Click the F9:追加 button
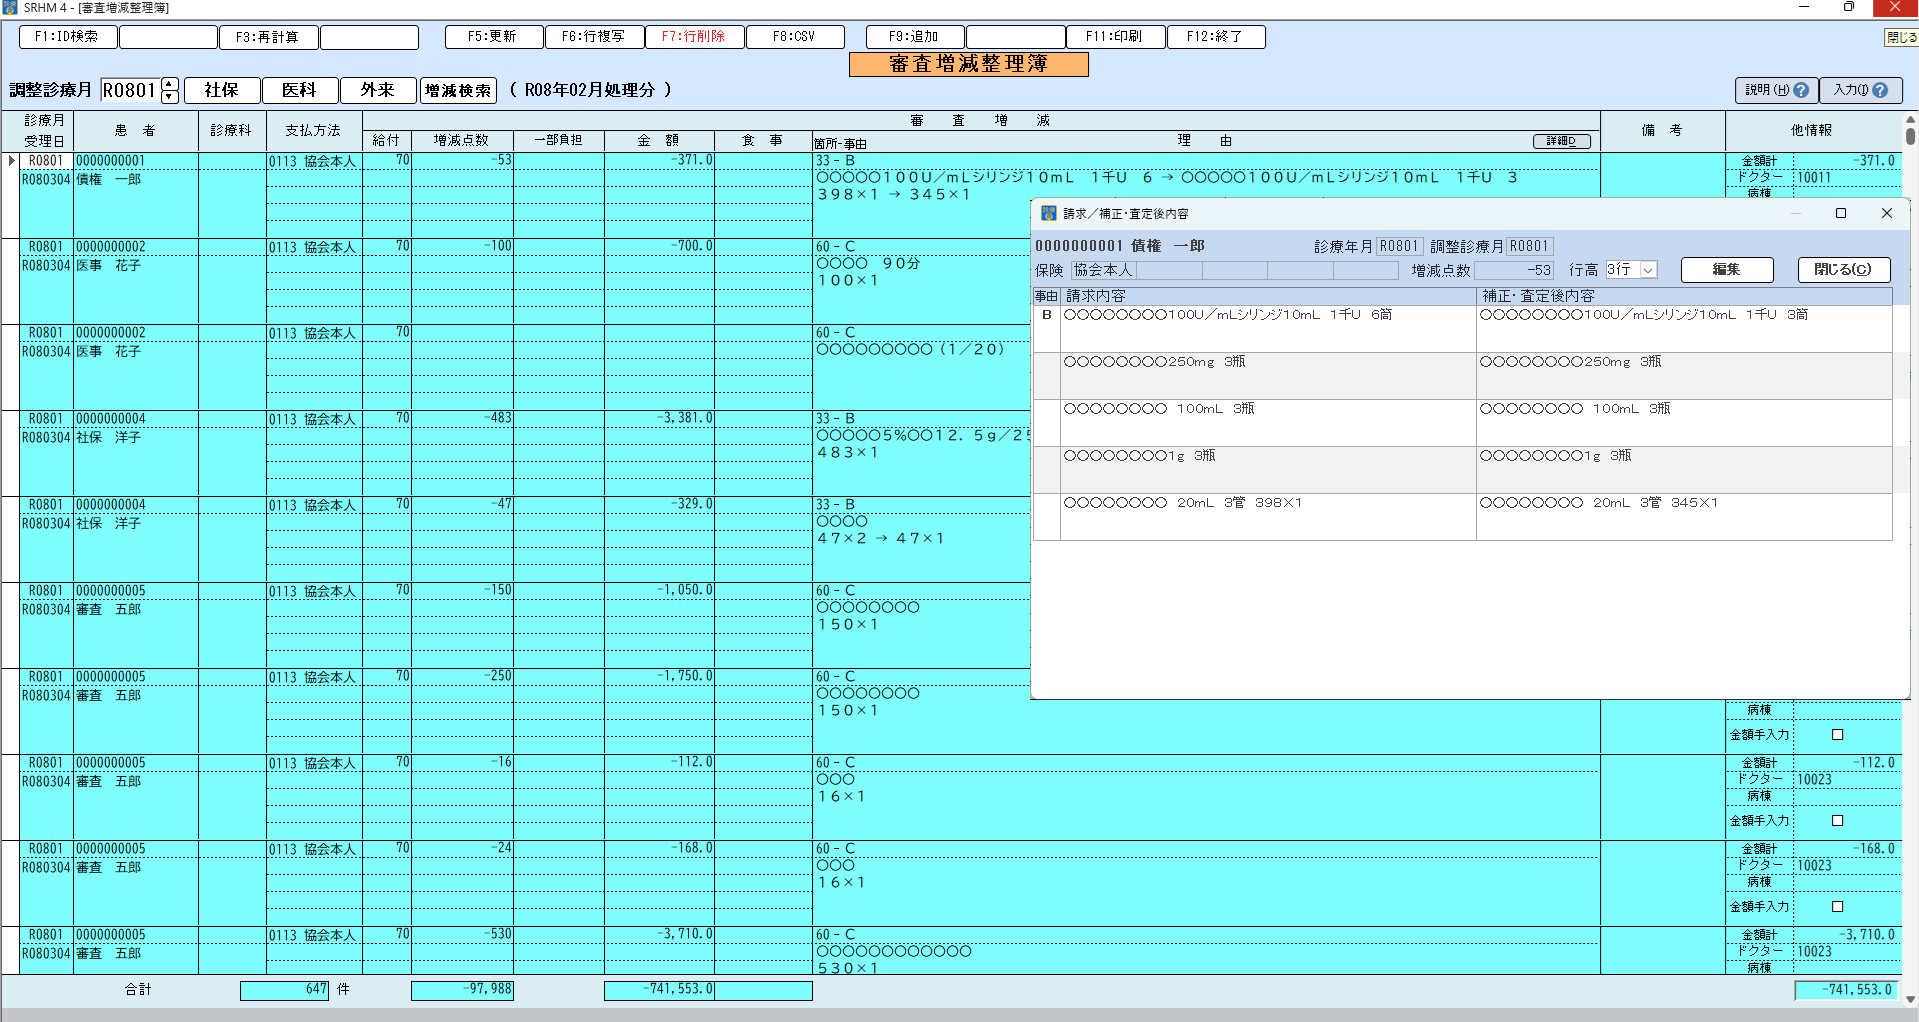1919x1022 pixels. point(915,37)
